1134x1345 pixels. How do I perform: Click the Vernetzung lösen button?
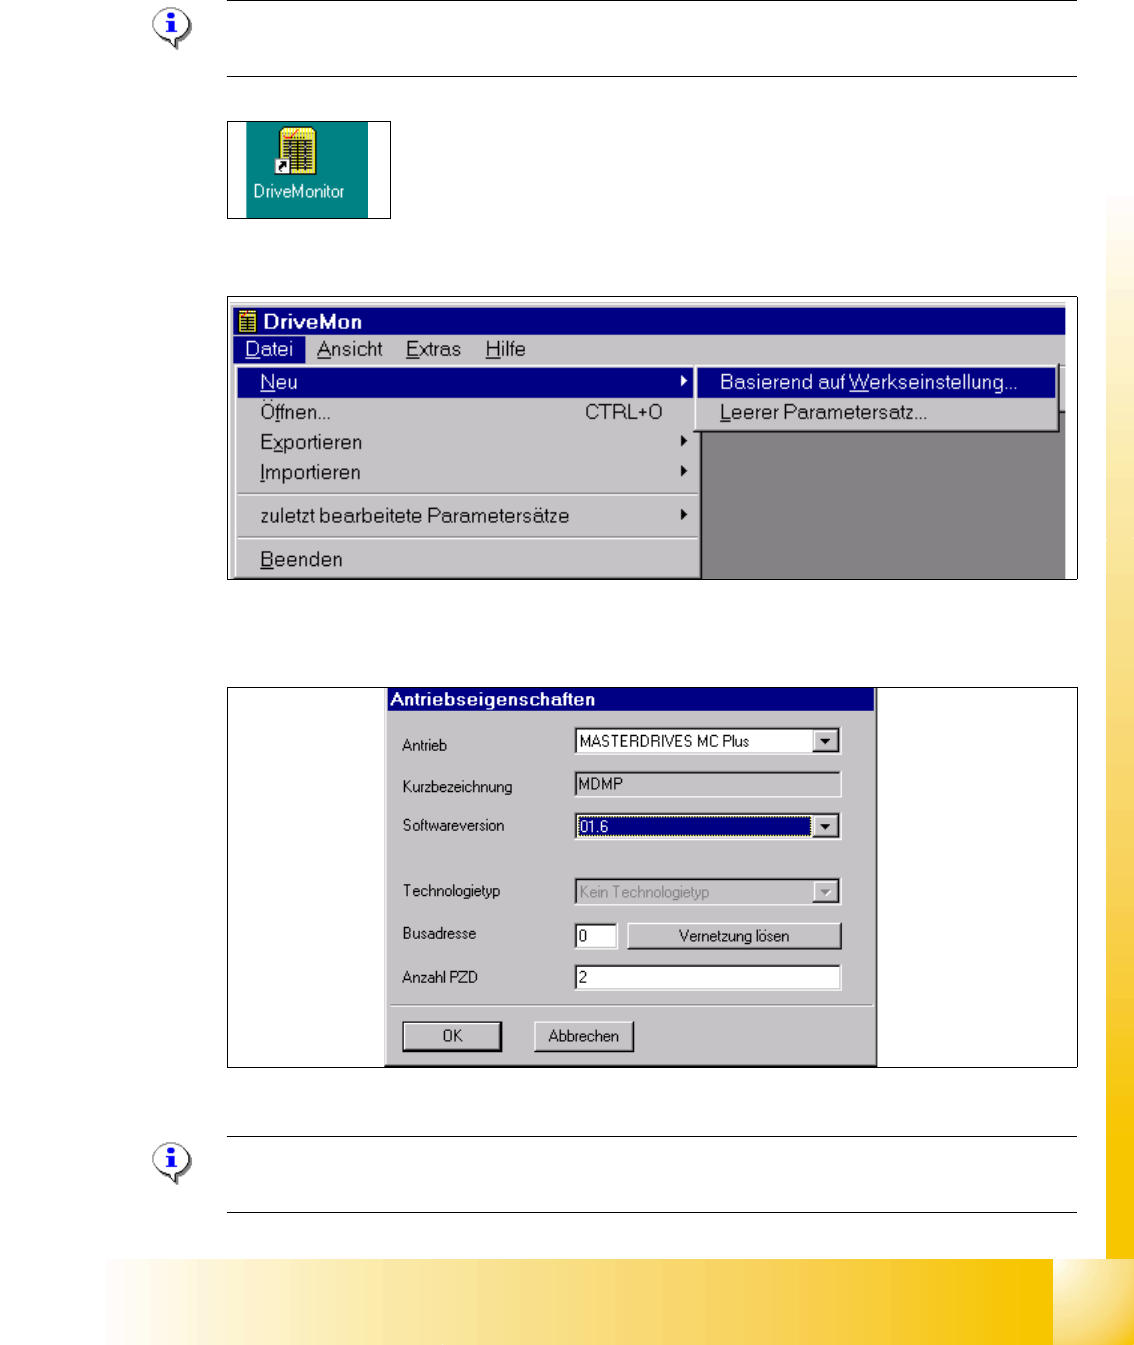[x=734, y=936]
